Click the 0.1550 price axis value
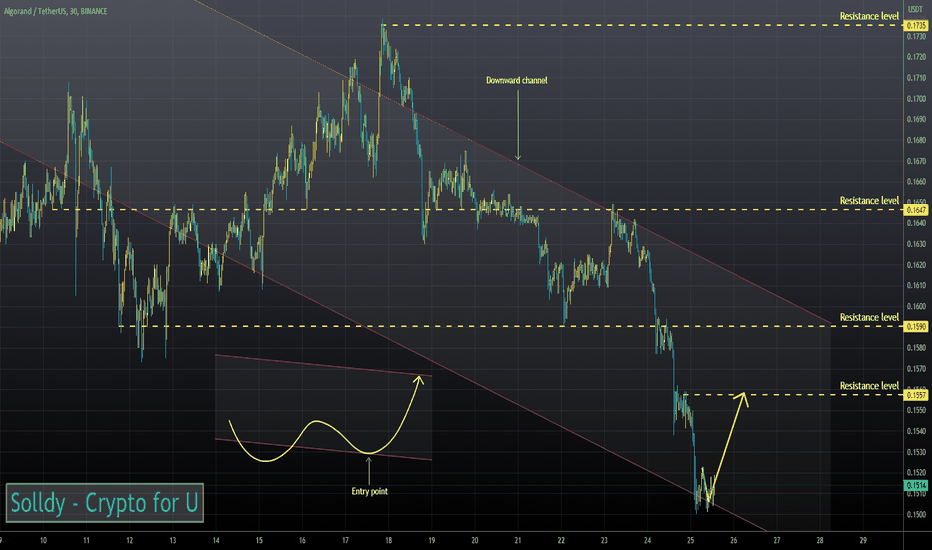Image resolution: width=932 pixels, height=550 pixels. [916, 410]
